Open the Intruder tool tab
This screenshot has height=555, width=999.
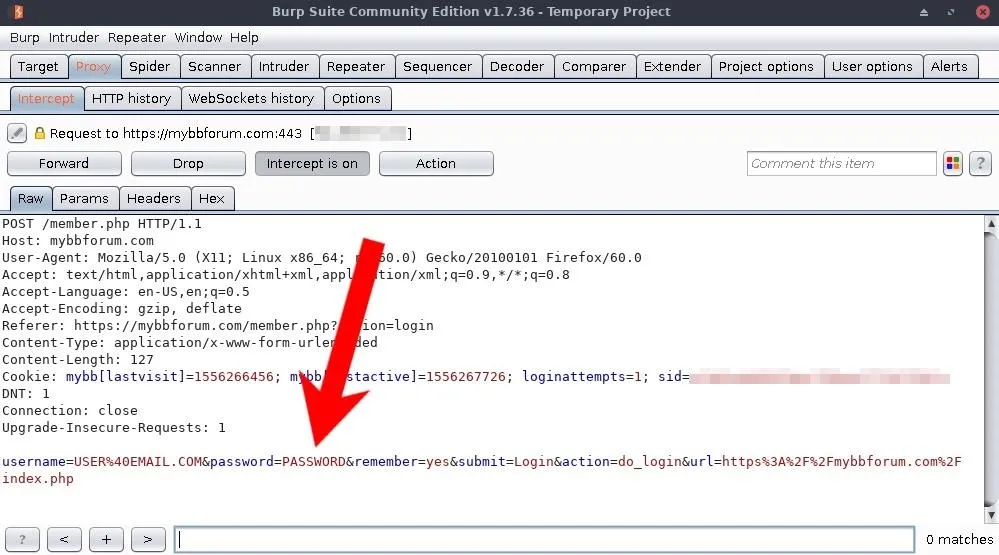coord(284,66)
